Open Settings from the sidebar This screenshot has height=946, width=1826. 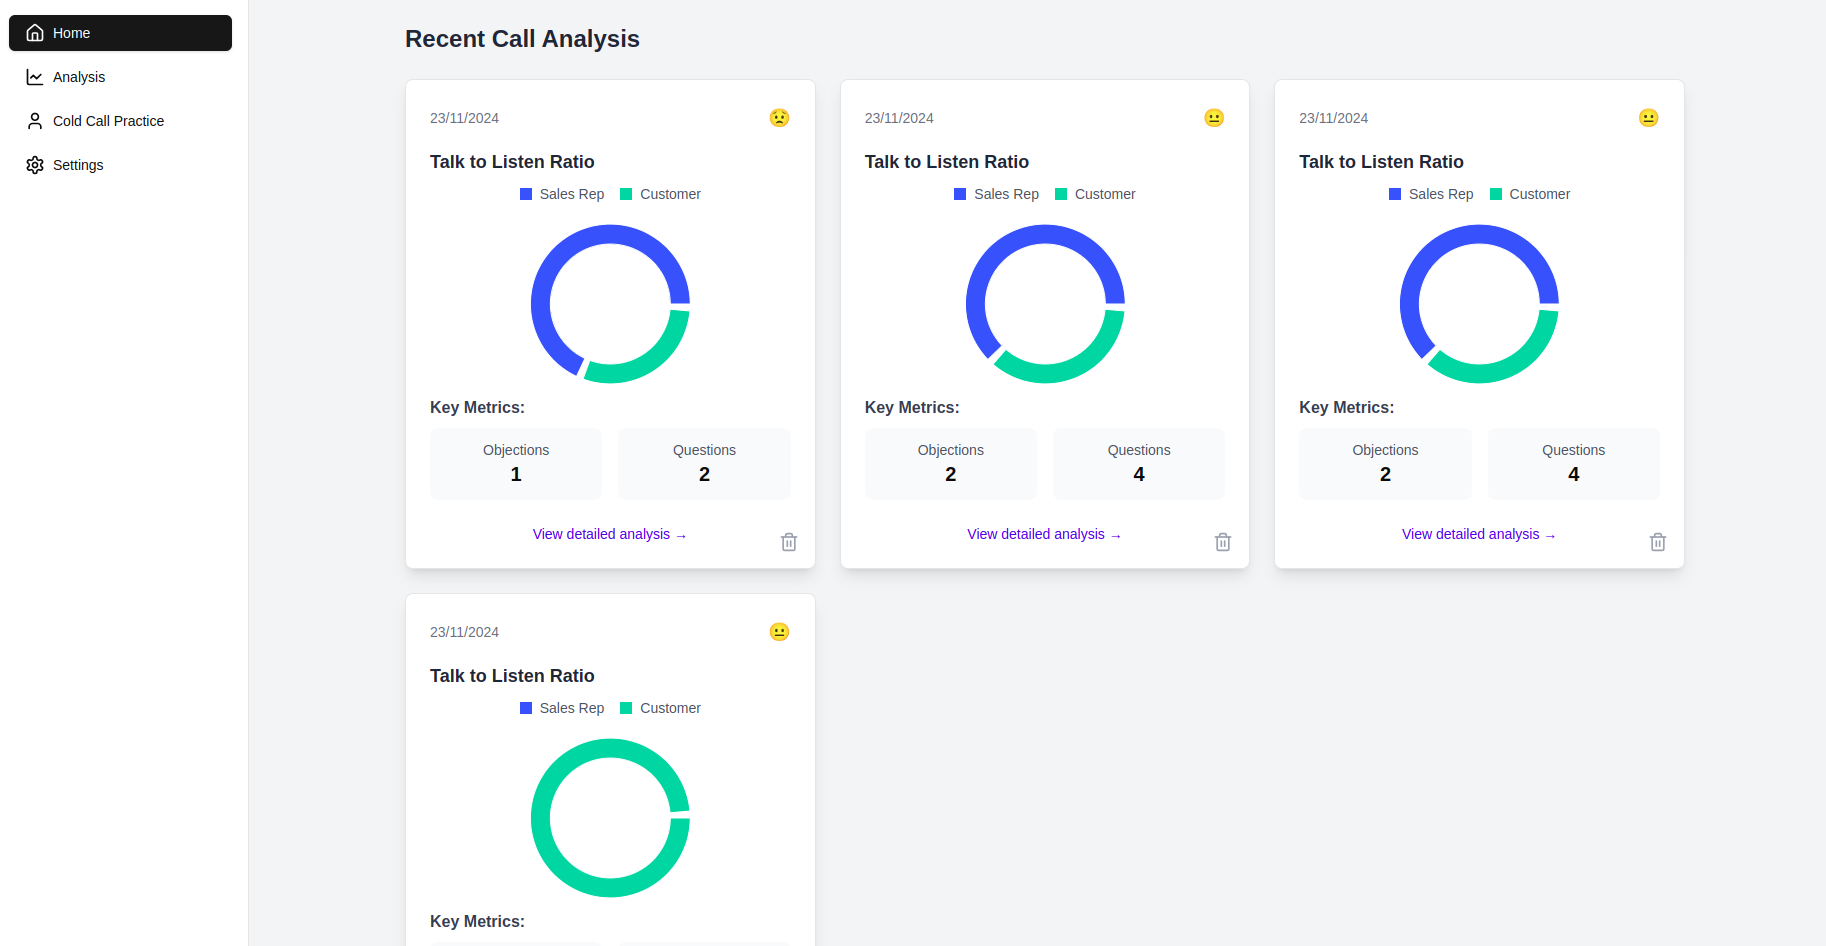tap(120, 165)
